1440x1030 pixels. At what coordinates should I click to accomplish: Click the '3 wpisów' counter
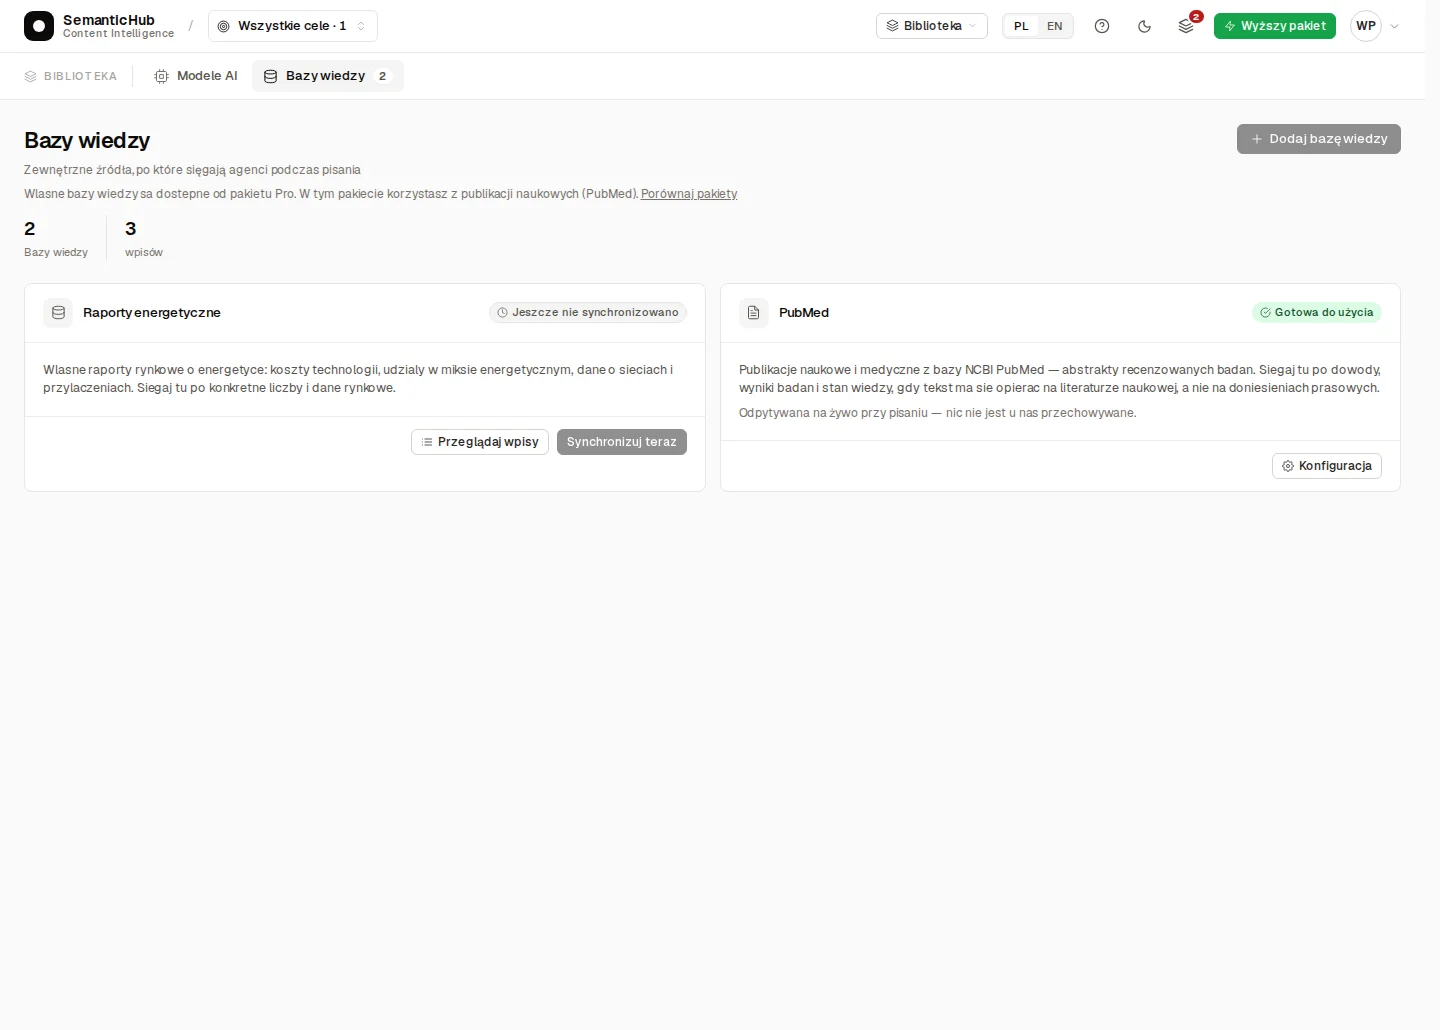[x=144, y=239]
